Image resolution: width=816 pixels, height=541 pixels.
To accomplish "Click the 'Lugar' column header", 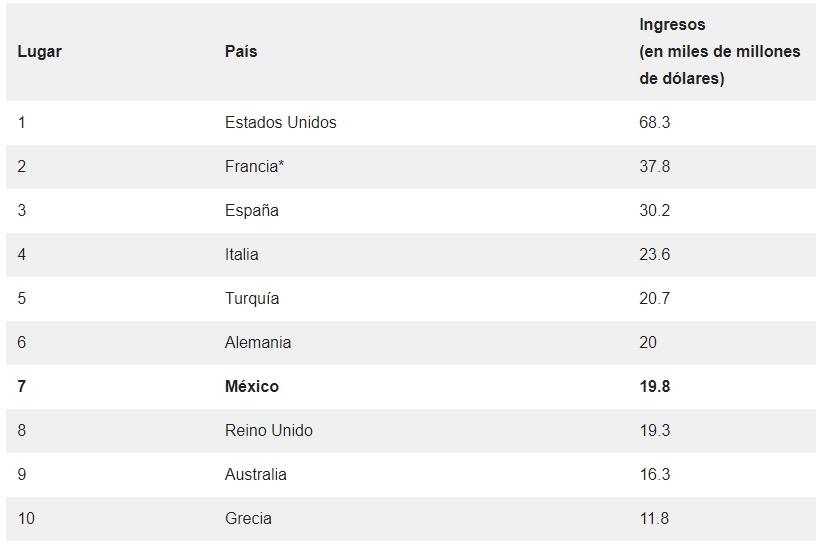I will pyautogui.click(x=39, y=51).
